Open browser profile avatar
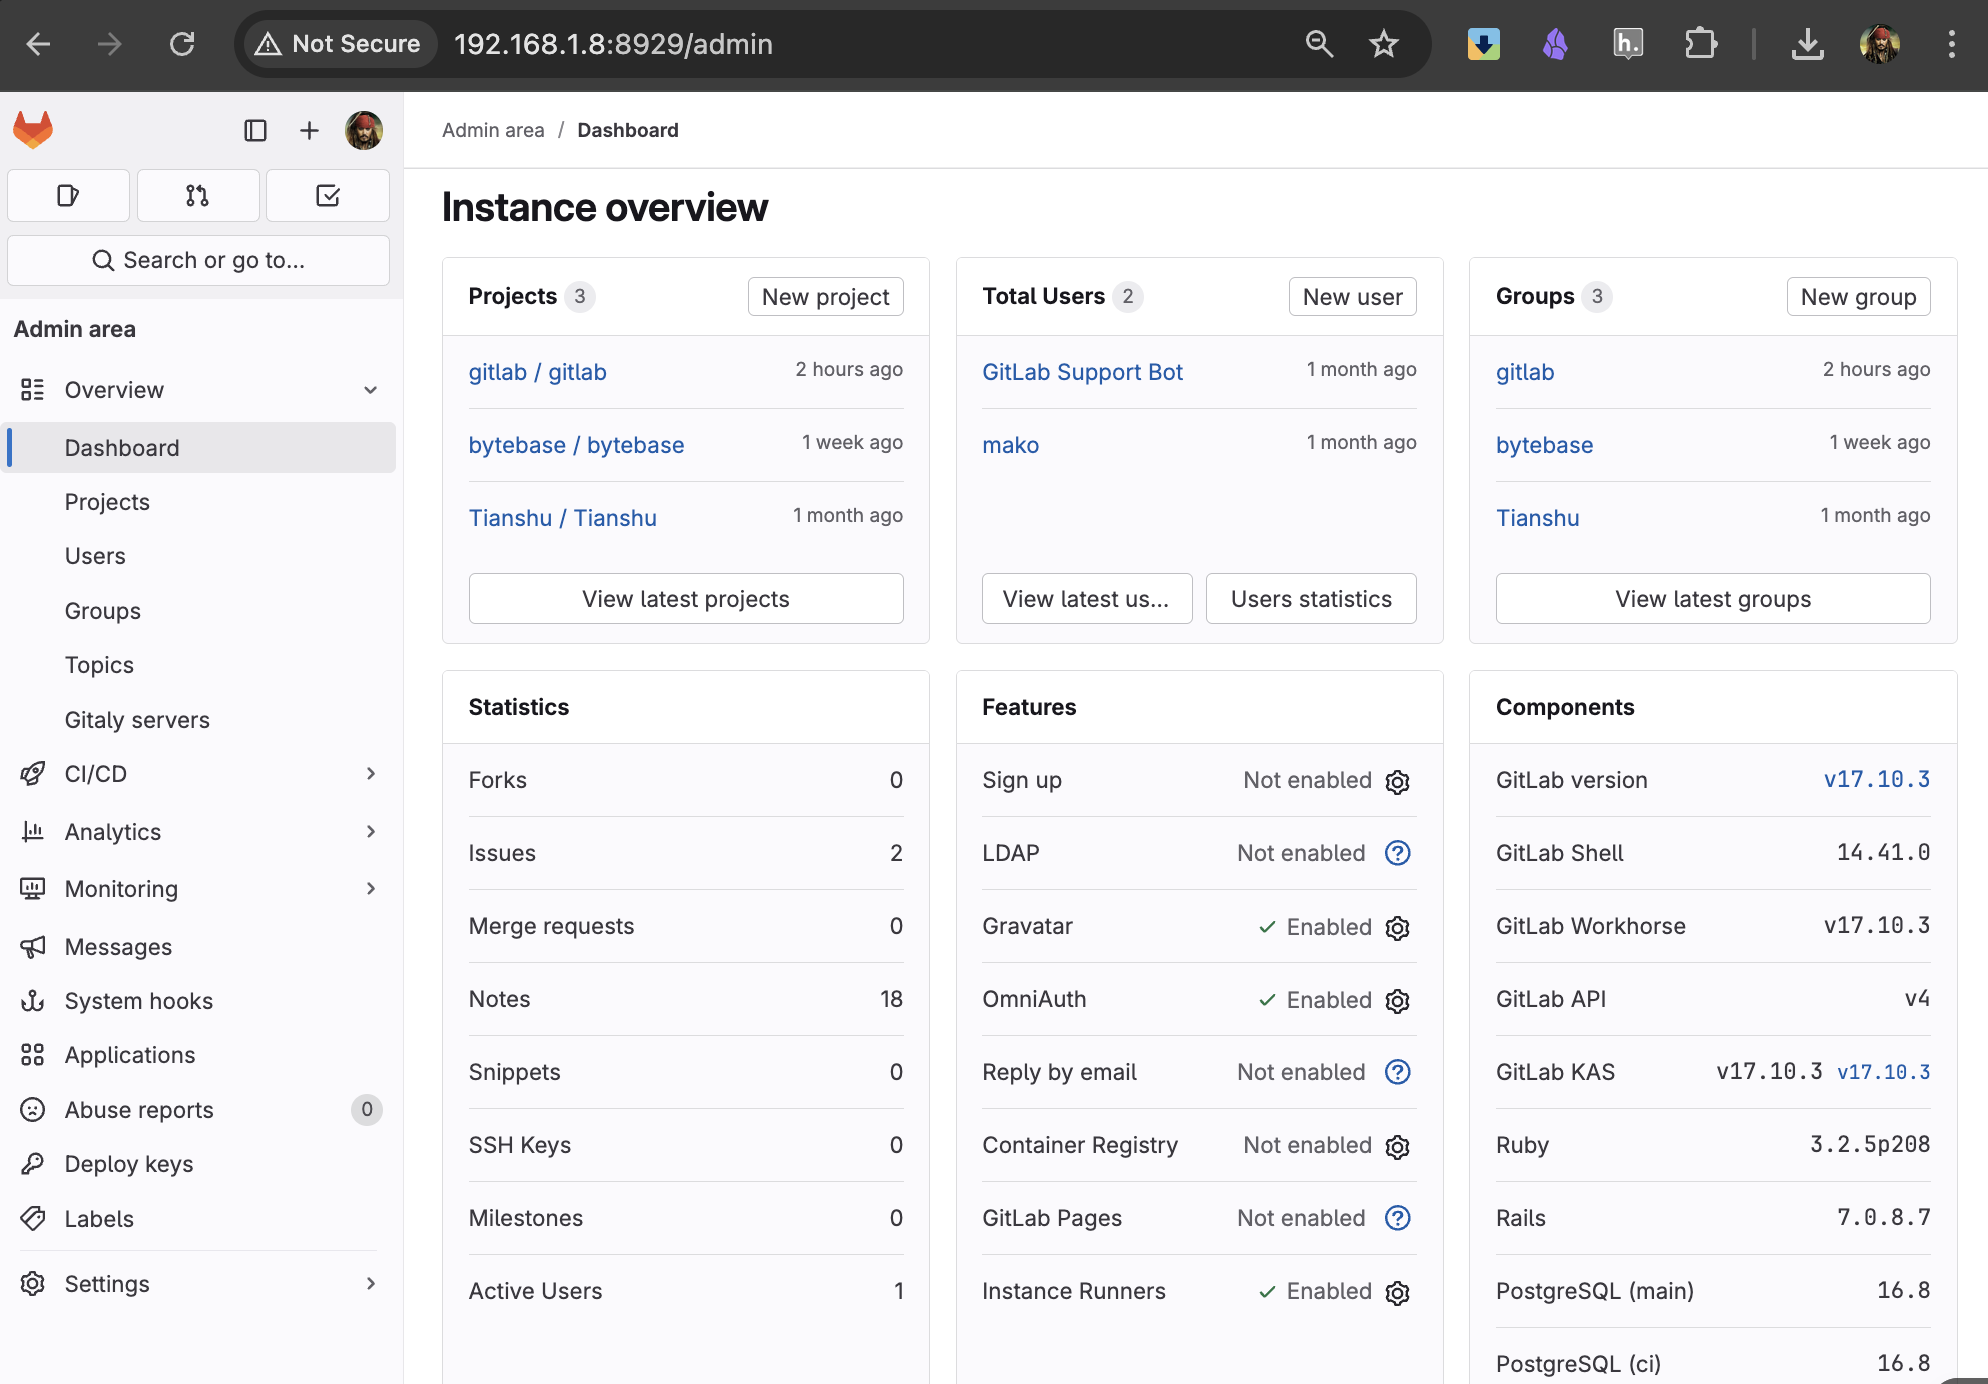This screenshot has width=1988, height=1384. [x=1880, y=44]
